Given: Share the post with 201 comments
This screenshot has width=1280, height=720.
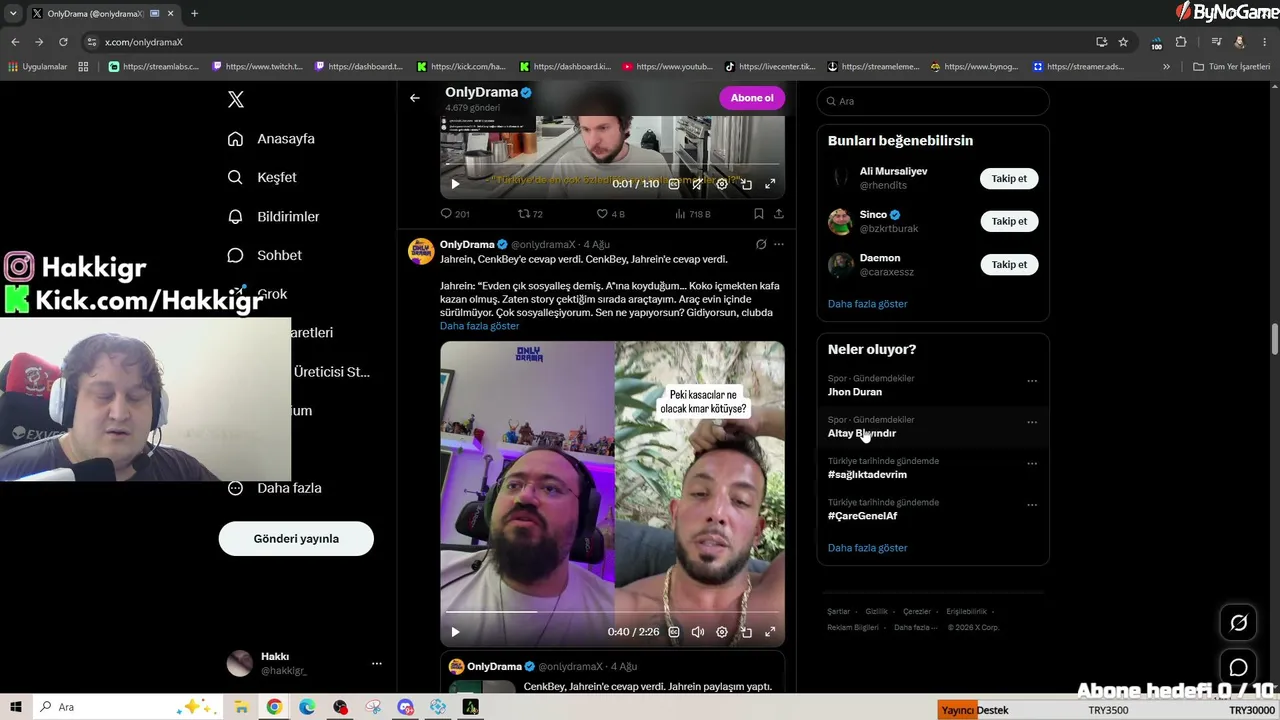Looking at the screenshot, I should 779,214.
